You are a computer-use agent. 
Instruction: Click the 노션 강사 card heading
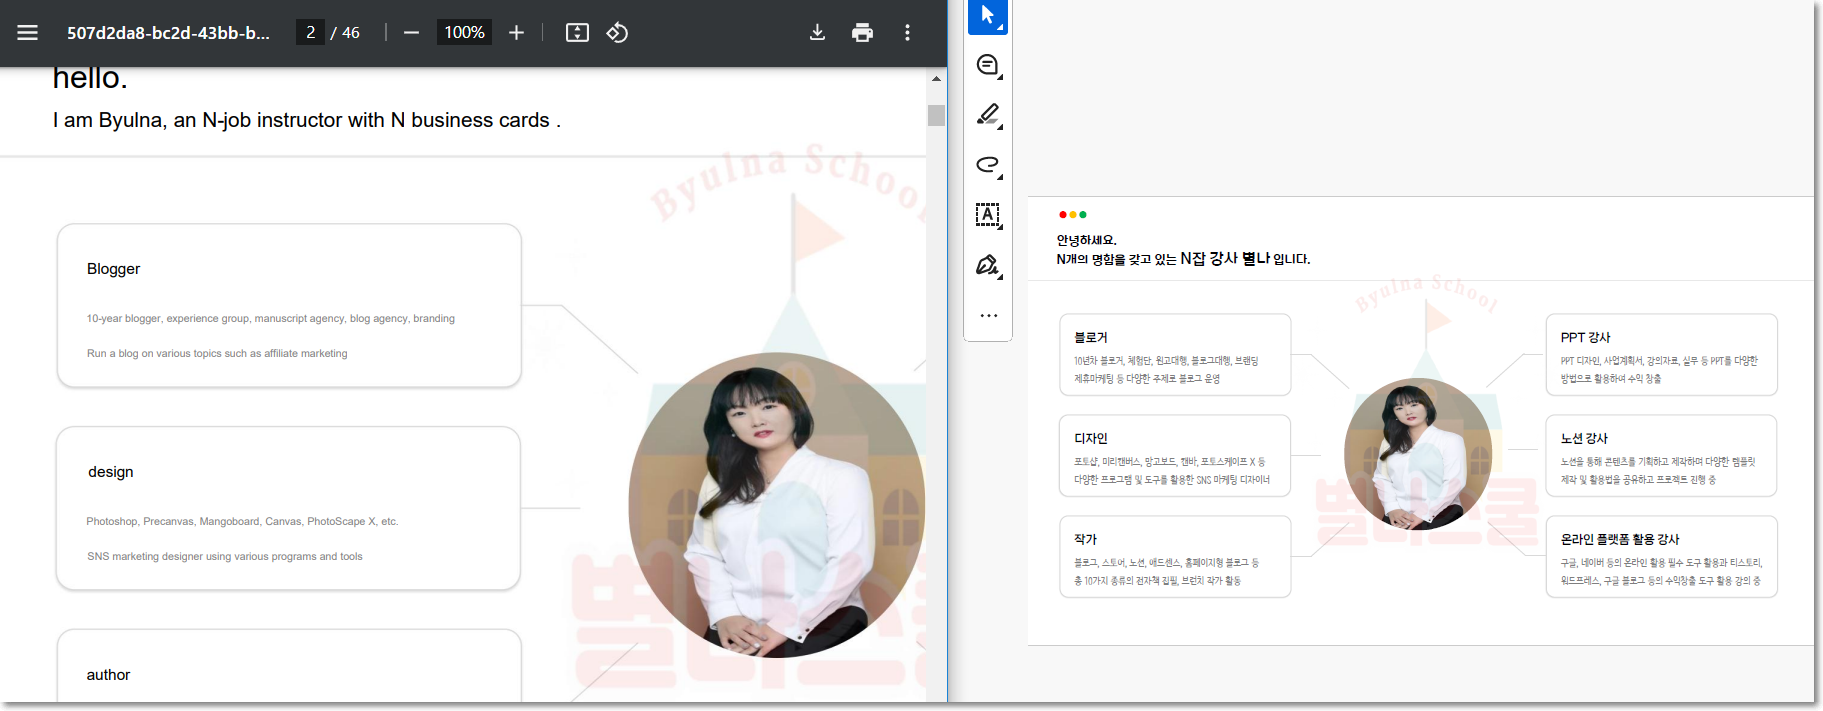(1584, 439)
